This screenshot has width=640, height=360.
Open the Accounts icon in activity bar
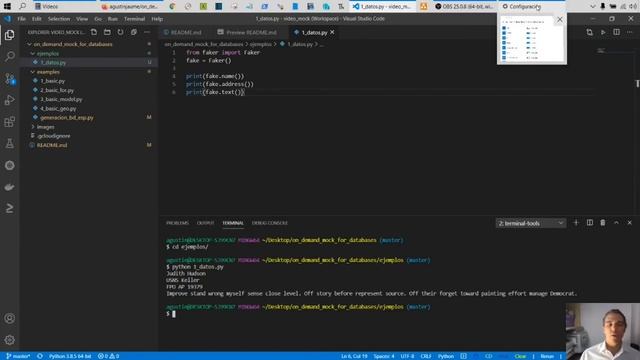point(10,318)
